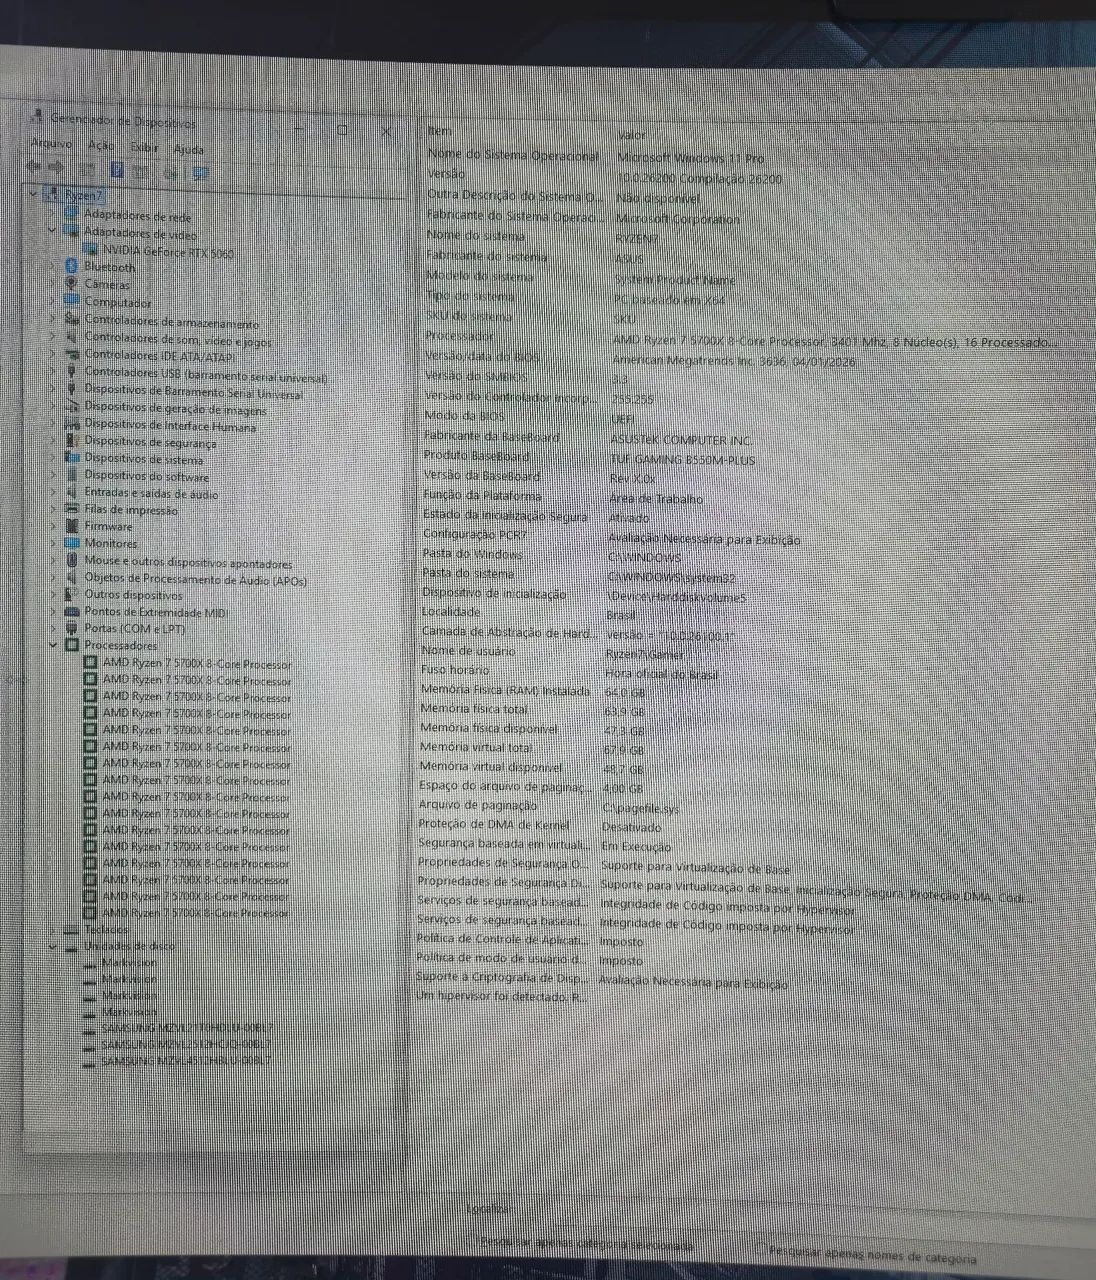The image size is (1096, 1280).
Task: Click the blue help icon in toolbar
Action: [117, 171]
